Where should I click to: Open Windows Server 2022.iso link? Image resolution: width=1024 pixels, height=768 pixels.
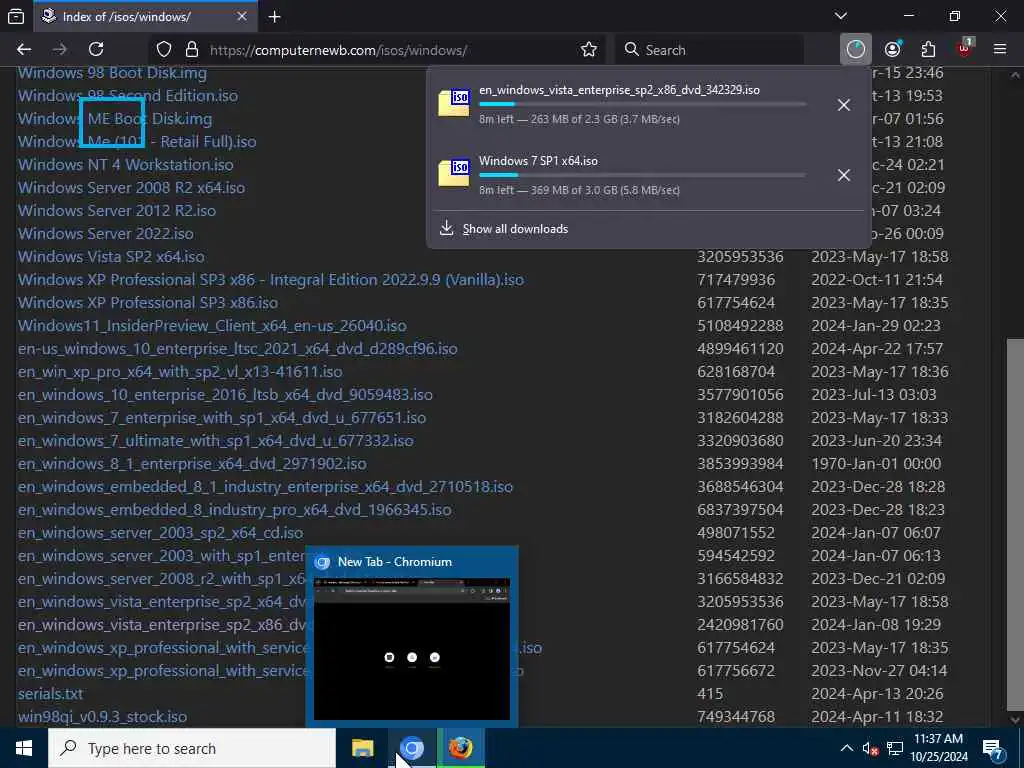[106, 233]
